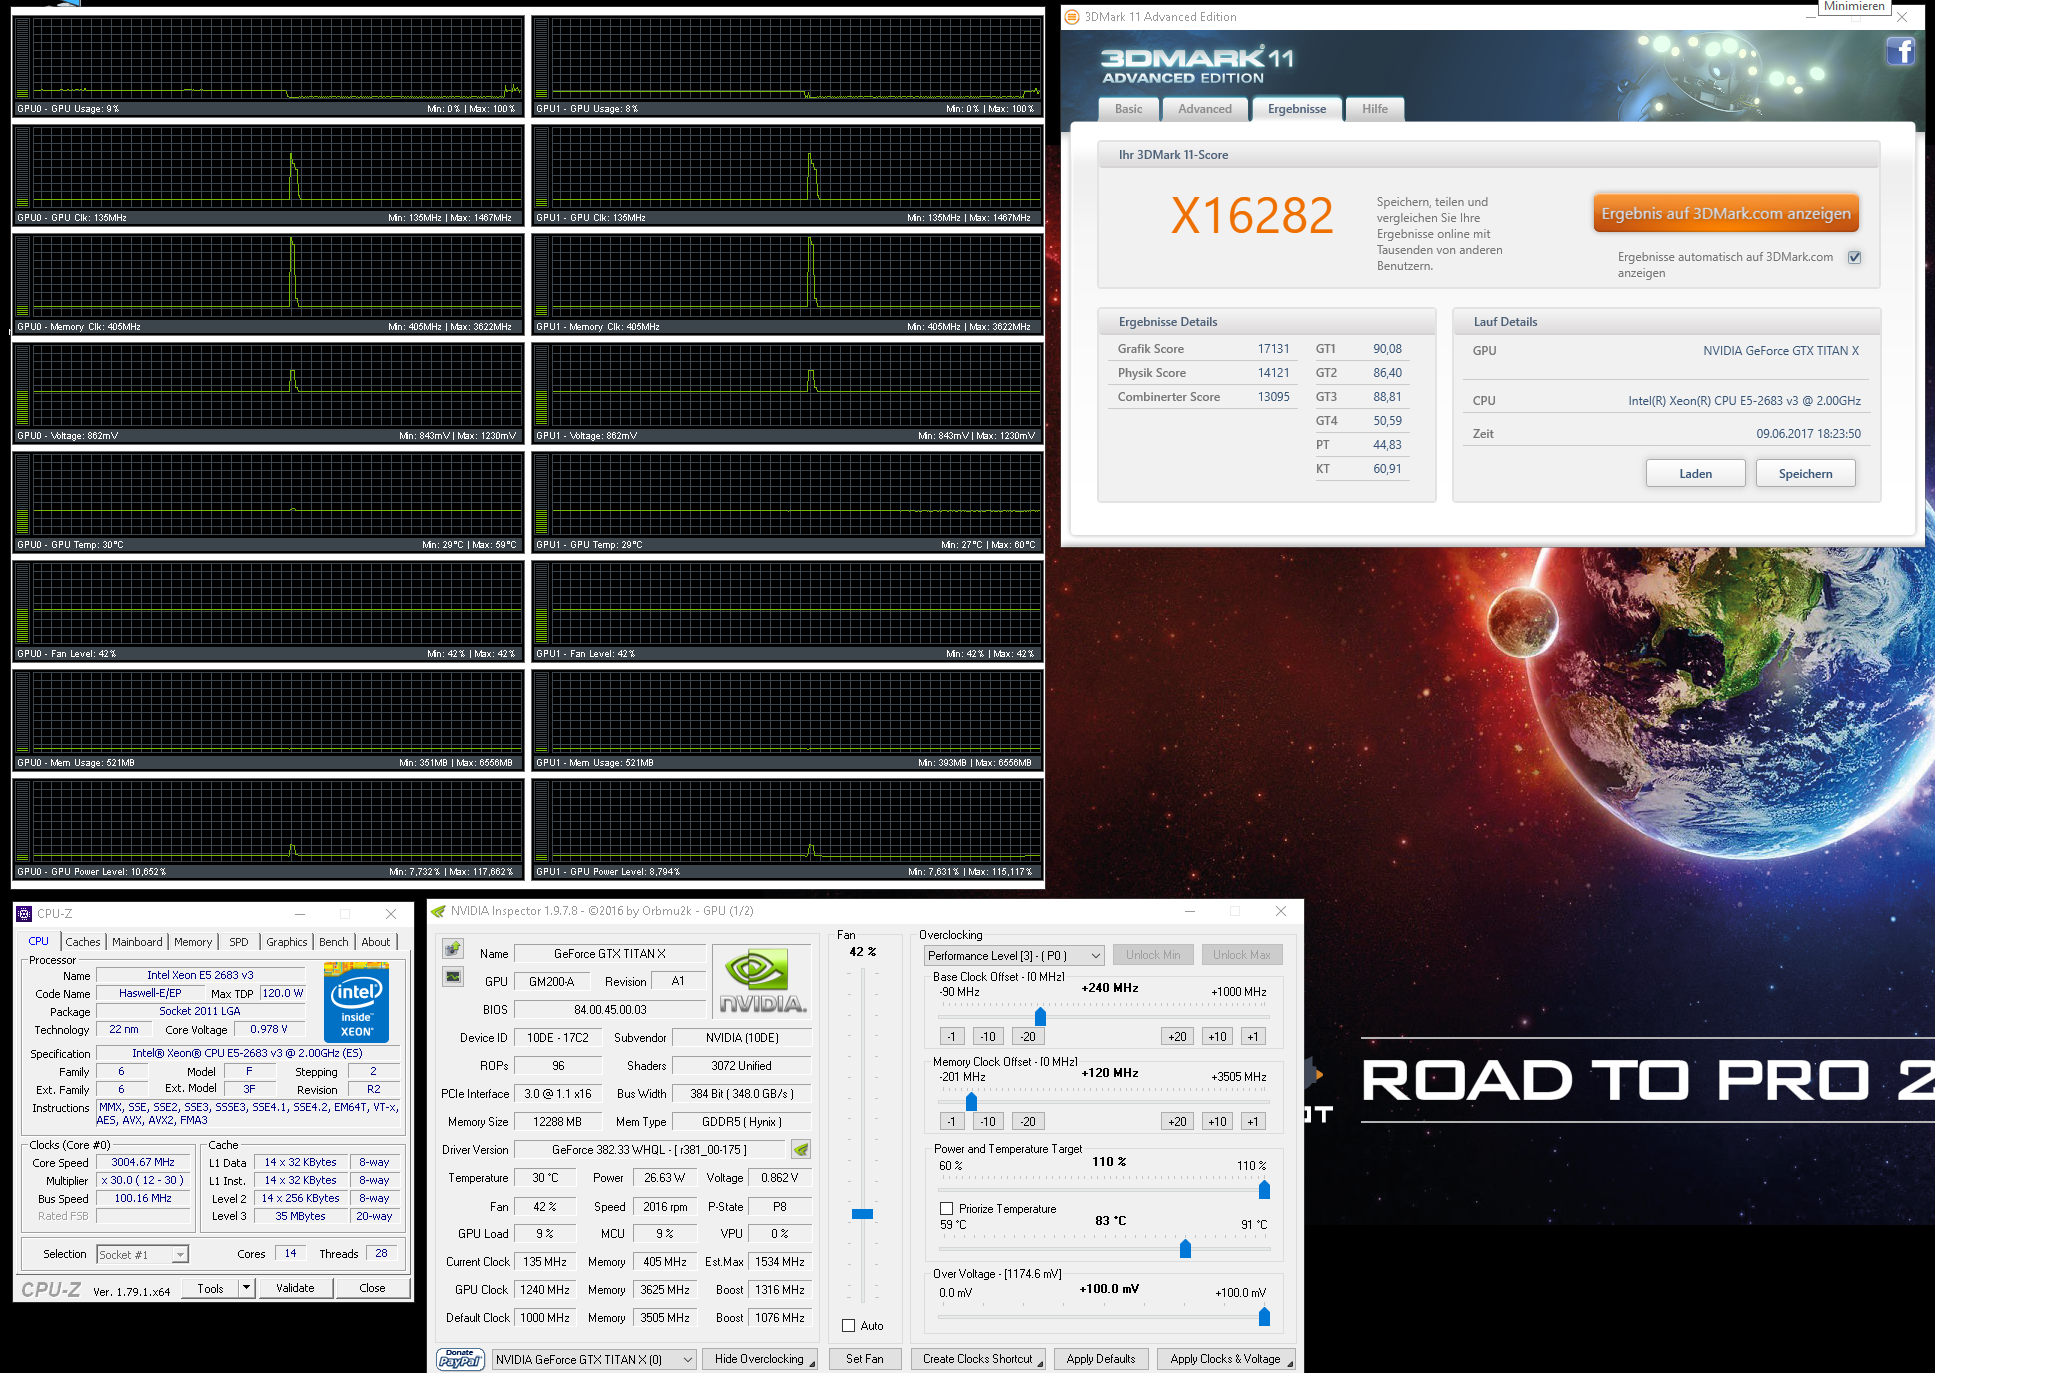Click the Close button in CPU-Z
The width and height of the screenshot is (2064, 1373).
tap(372, 1288)
